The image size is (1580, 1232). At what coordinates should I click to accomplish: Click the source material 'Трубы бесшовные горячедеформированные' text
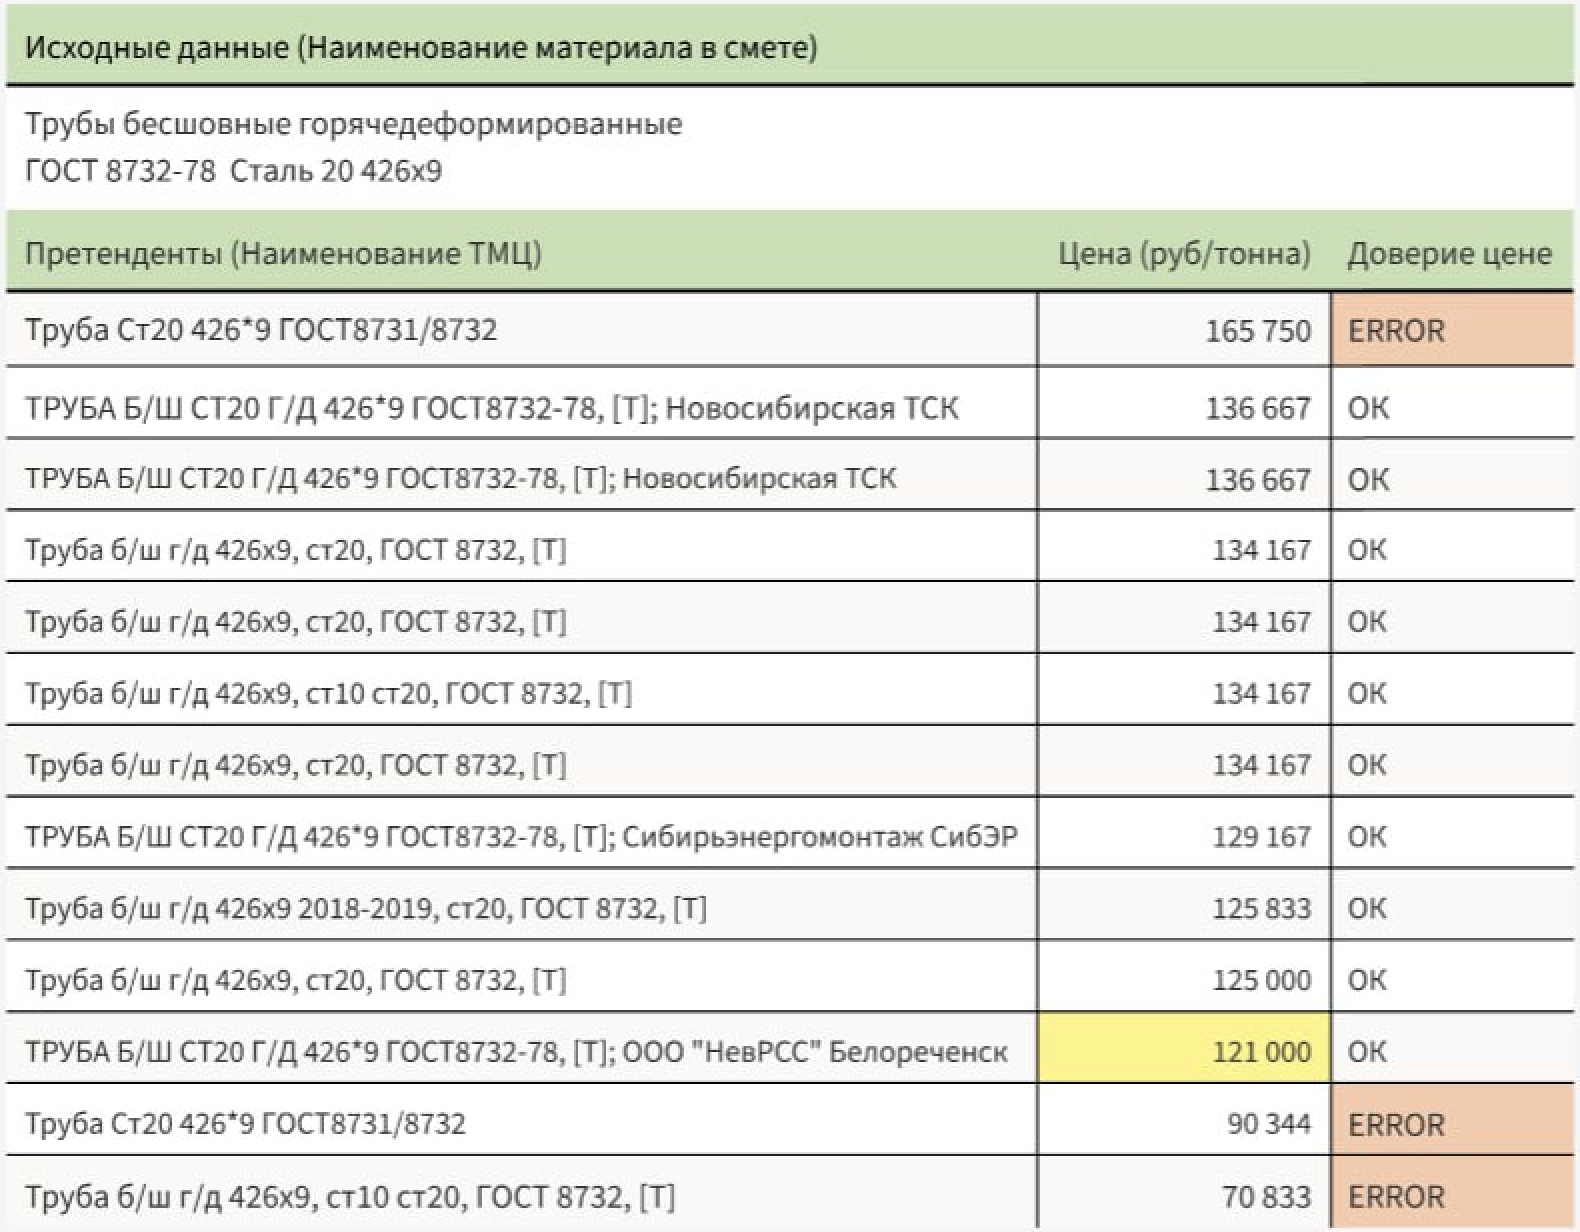click(x=353, y=124)
